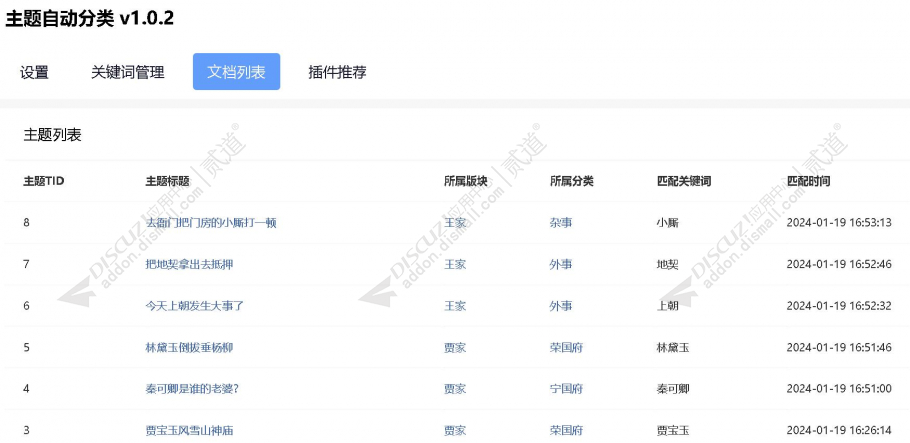The width and height of the screenshot is (910, 443).
Task: Click match time 2024-01-19 16:51:46
Action: click(839, 348)
